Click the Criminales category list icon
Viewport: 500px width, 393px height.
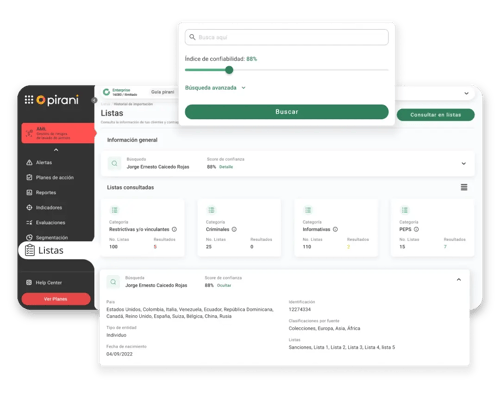click(x=211, y=210)
